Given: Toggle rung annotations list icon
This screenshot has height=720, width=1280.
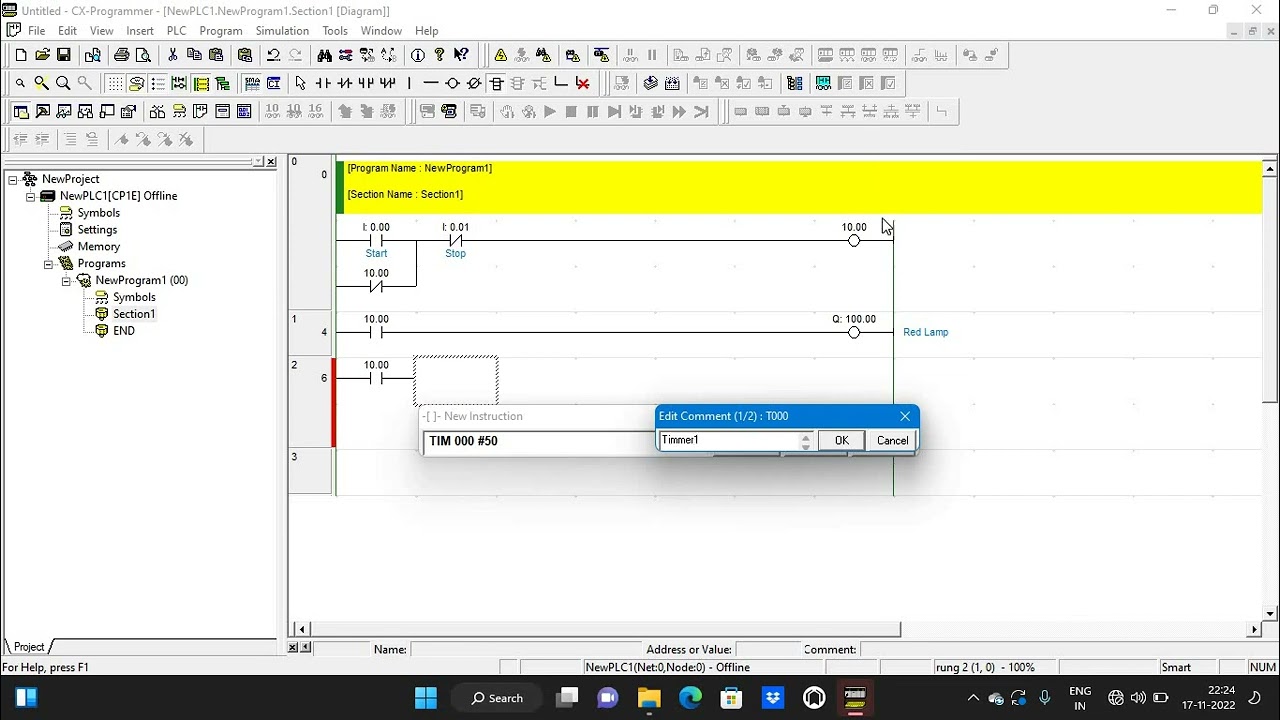Looking at the screenshot, I should [x=158, y=83].
